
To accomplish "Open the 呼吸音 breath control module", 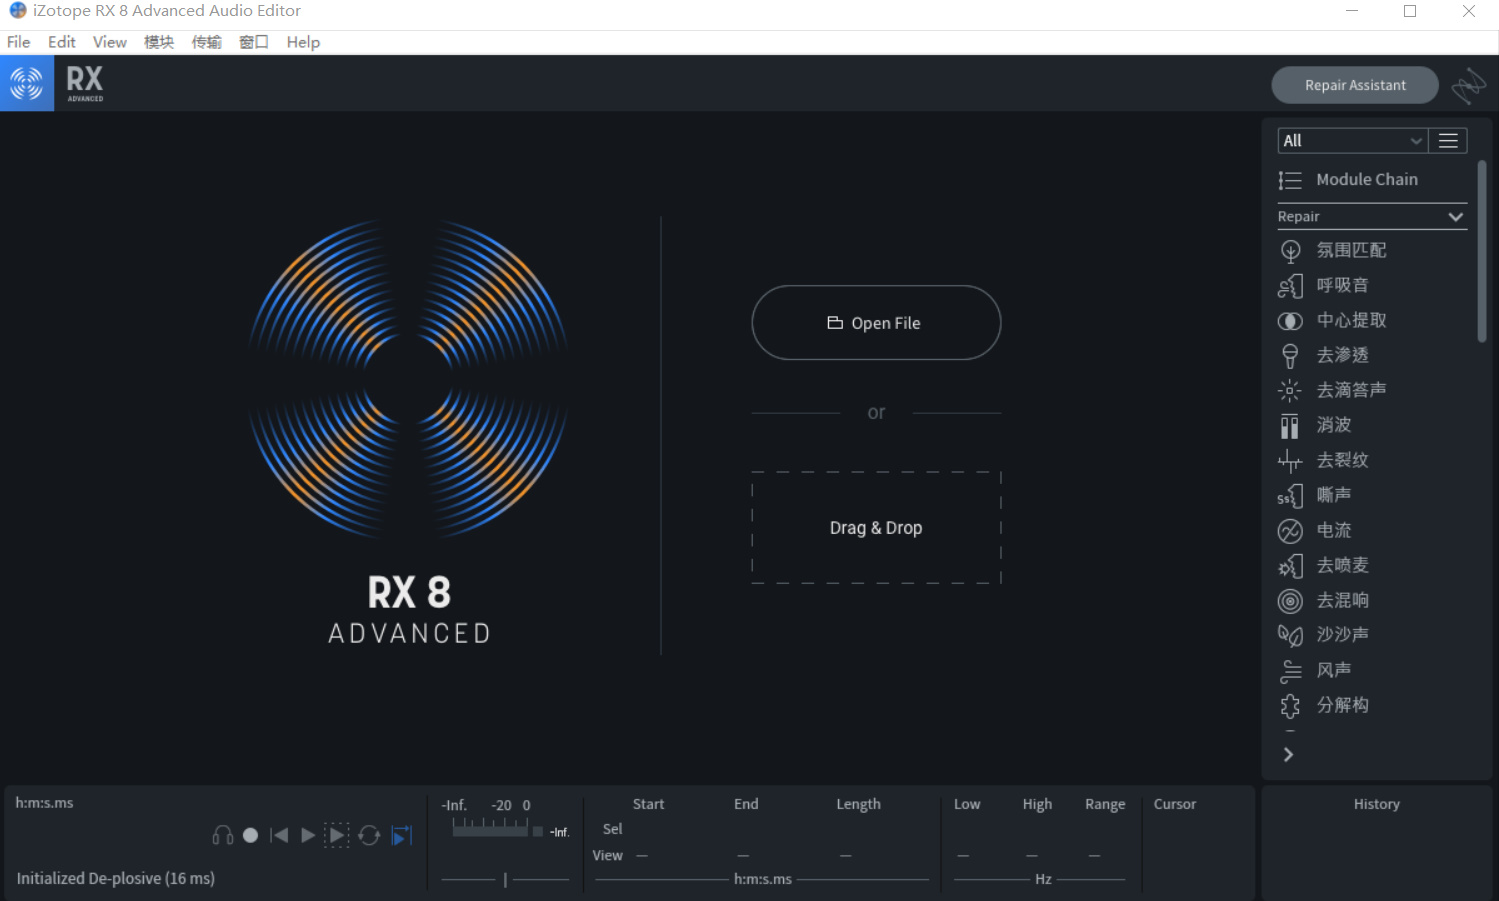I will tap(1323, 285).
